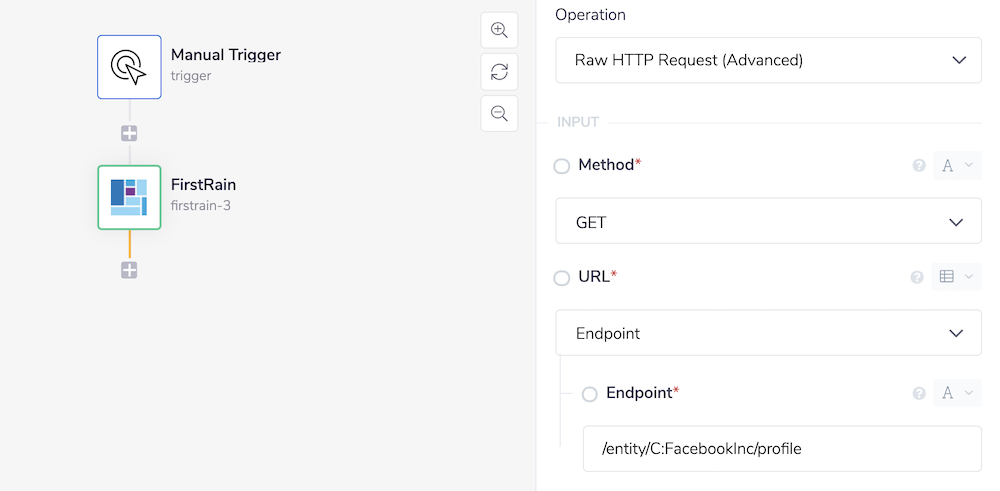The image size is (1000, 491).
Task: Change URL input type table selector
Action: point(956,278)
